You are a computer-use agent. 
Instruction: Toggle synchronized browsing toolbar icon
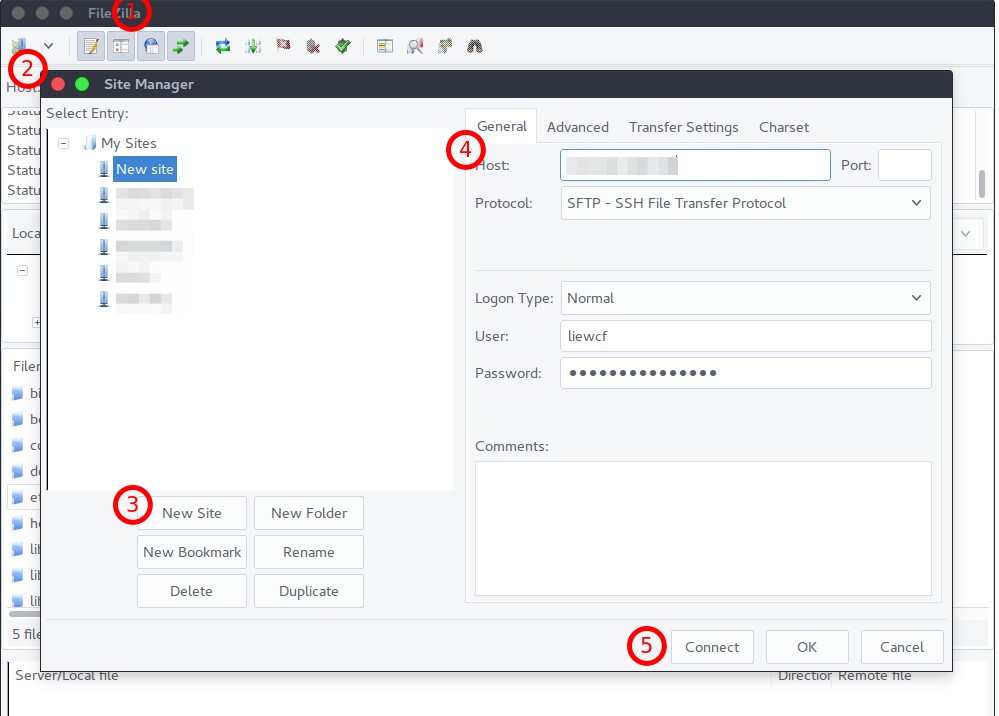coord(445,46)
